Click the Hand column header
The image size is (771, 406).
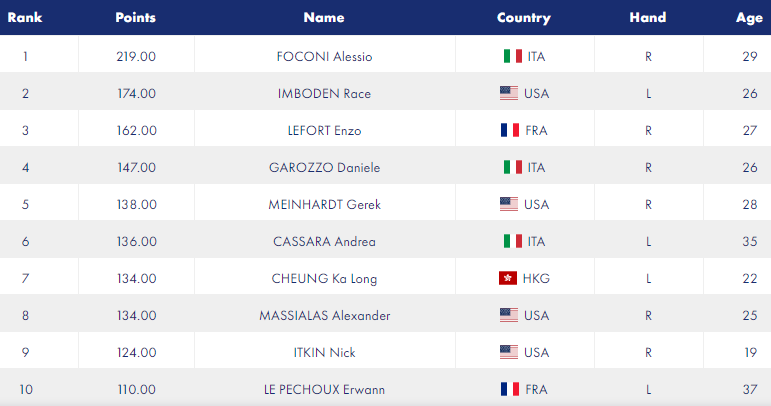click(648, 18)
